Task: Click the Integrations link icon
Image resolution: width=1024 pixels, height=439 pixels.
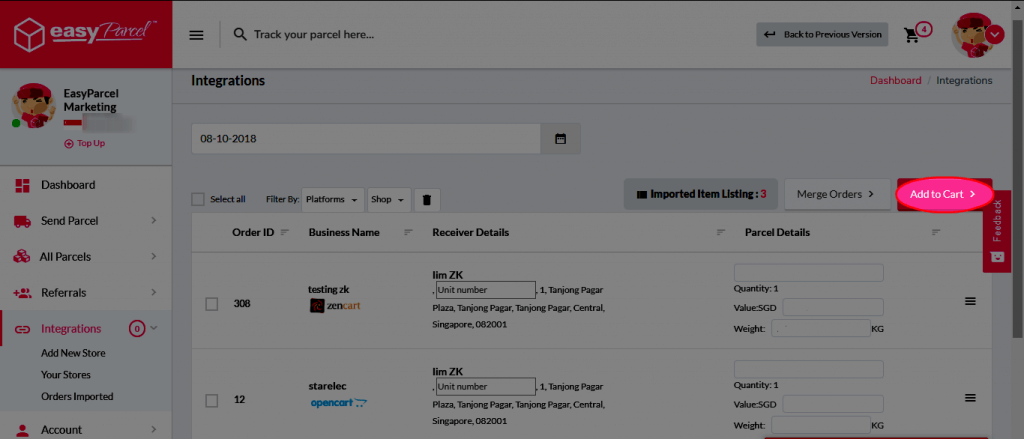Action: tap(23, 329)
